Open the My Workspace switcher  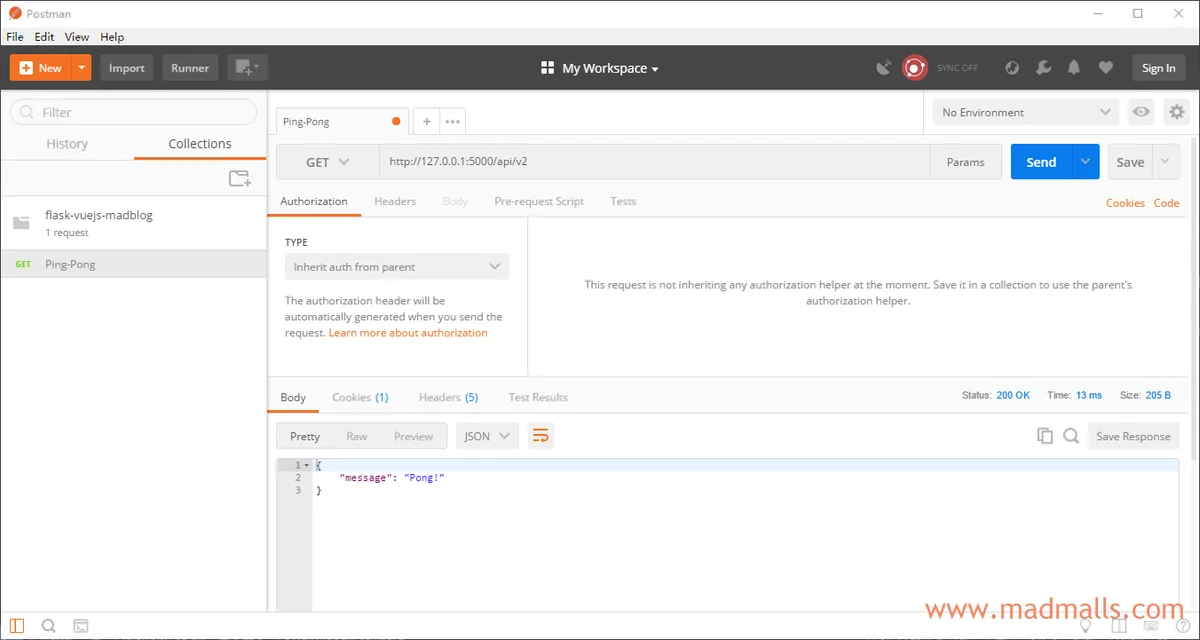coord(600,68)
